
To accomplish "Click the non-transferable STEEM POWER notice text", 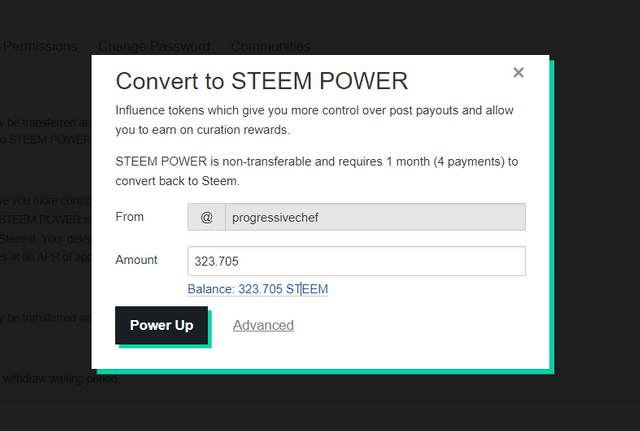I will (x=317, y=171).
